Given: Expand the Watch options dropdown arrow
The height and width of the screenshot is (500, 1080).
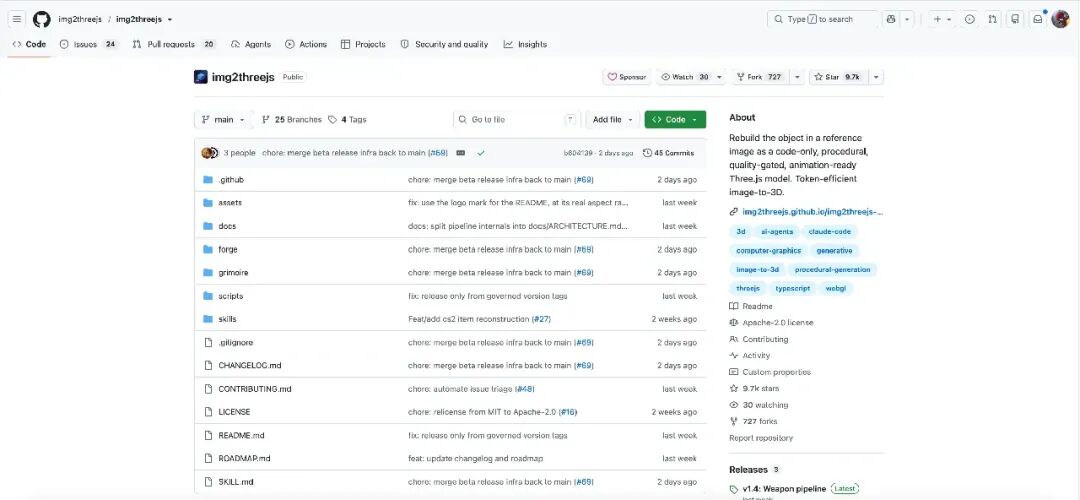Looking at the screenshot, I should coord(720,77).
